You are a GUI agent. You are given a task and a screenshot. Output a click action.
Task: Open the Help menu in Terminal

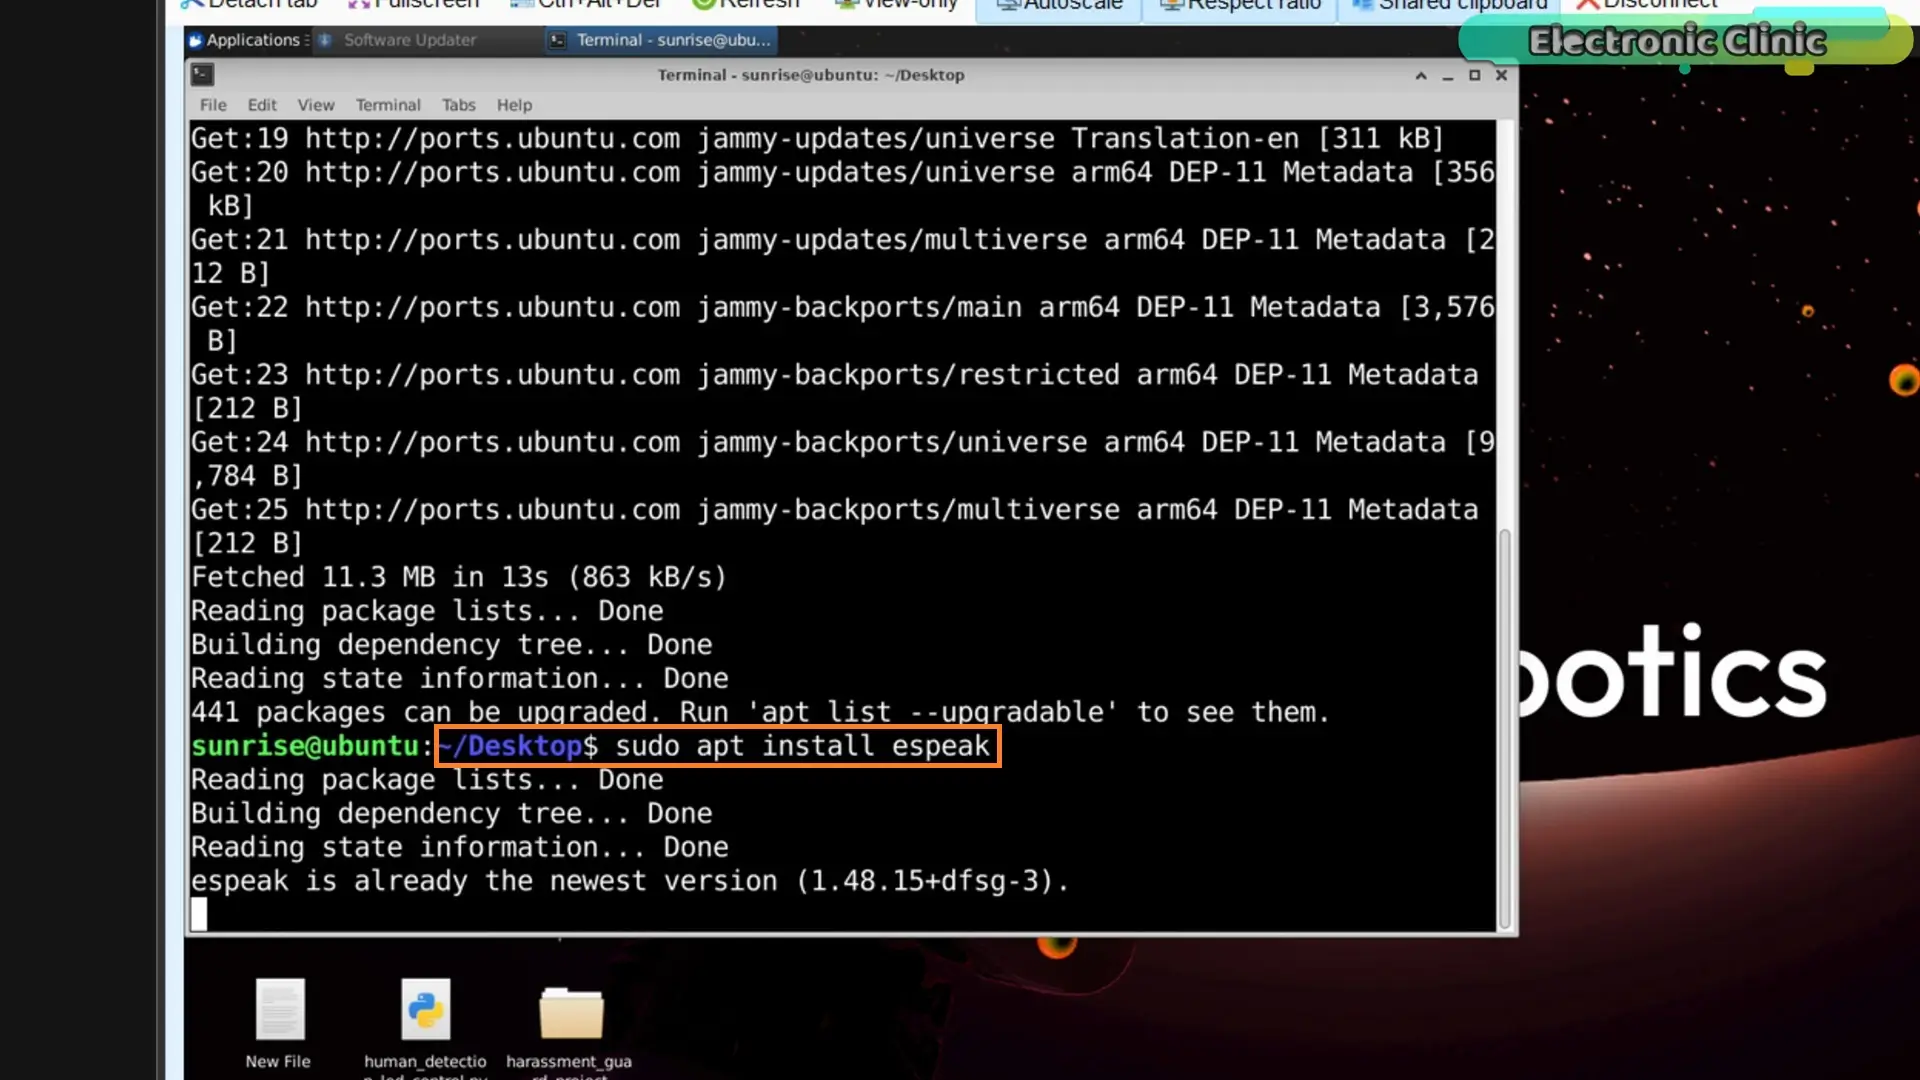click(x=514, y=105)
